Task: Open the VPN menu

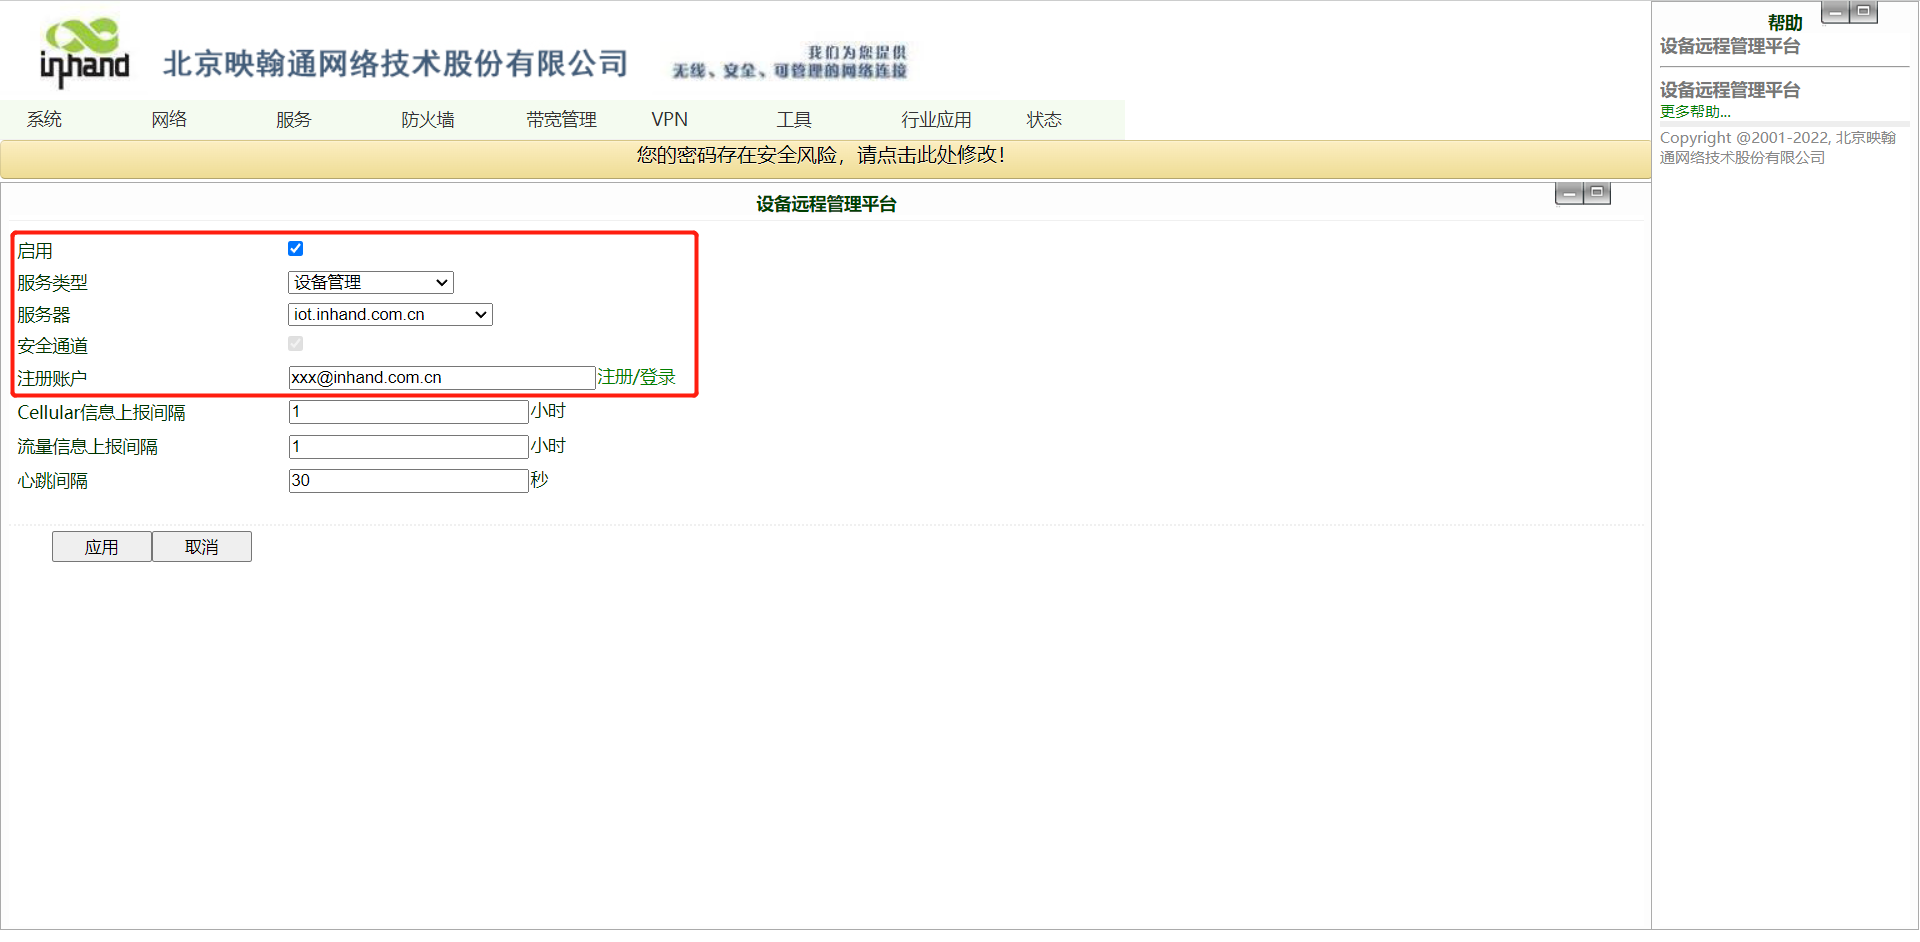Action: click(669, 120)
